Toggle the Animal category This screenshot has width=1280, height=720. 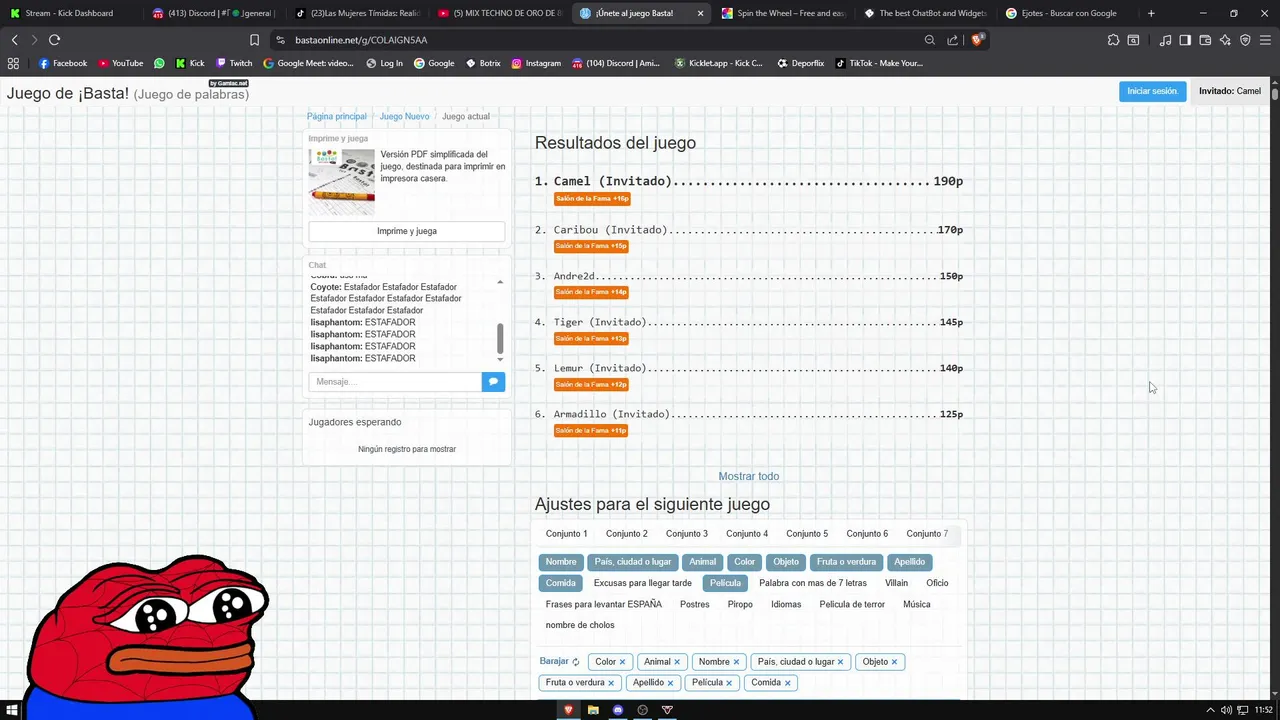click(x=703, y=562)
